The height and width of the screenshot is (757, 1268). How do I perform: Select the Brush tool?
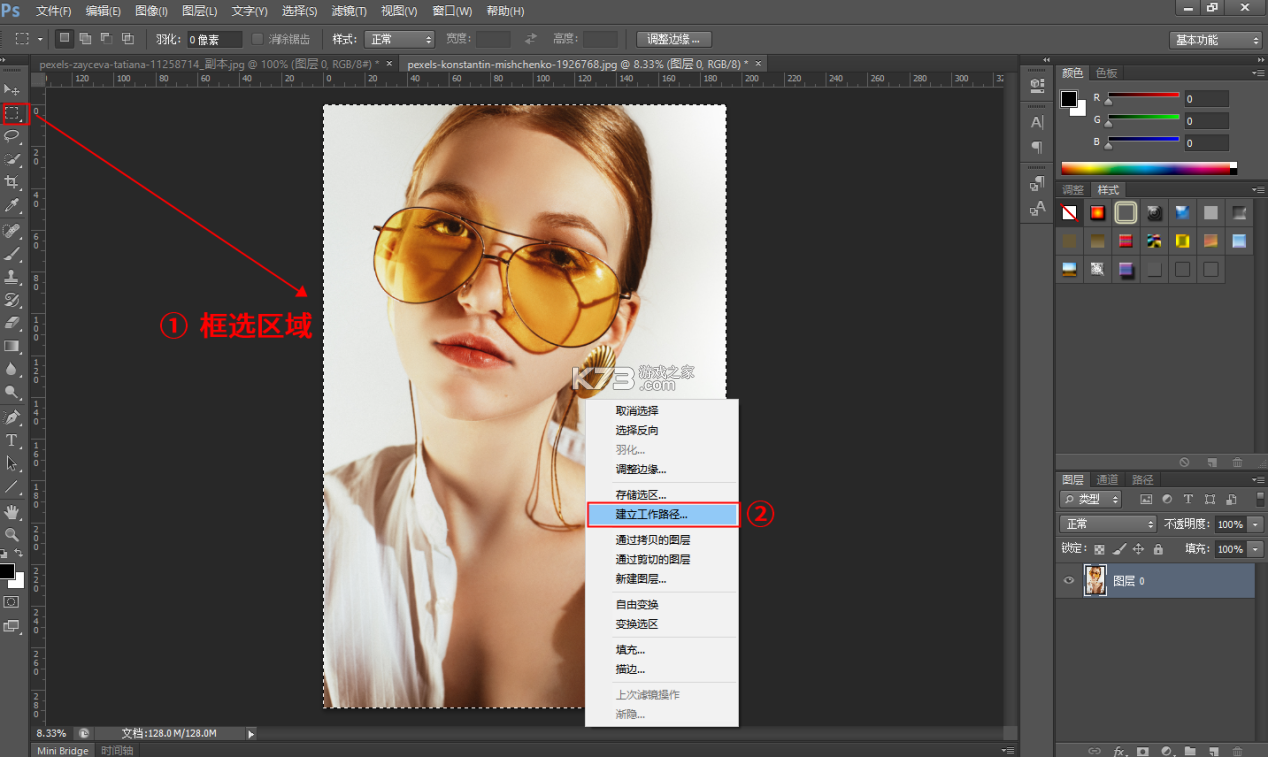[x=12, y=254]
